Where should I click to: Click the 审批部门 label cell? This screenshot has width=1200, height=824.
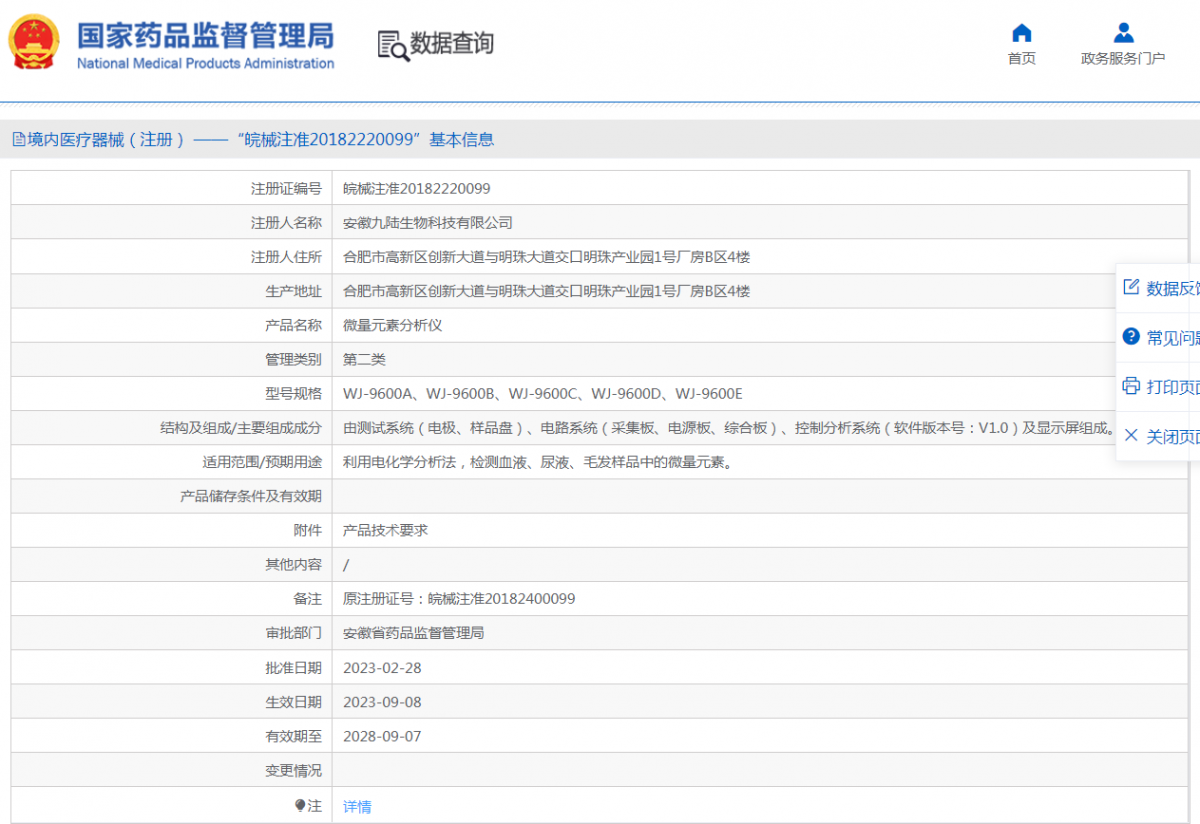172,633
